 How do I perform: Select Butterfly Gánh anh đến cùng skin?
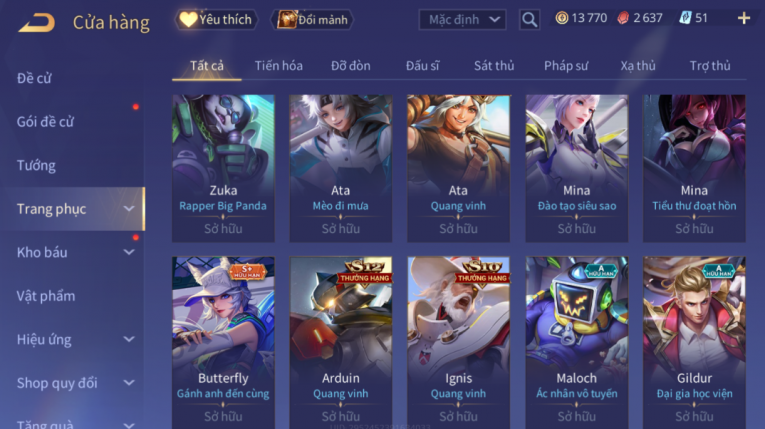click(223, 343)
